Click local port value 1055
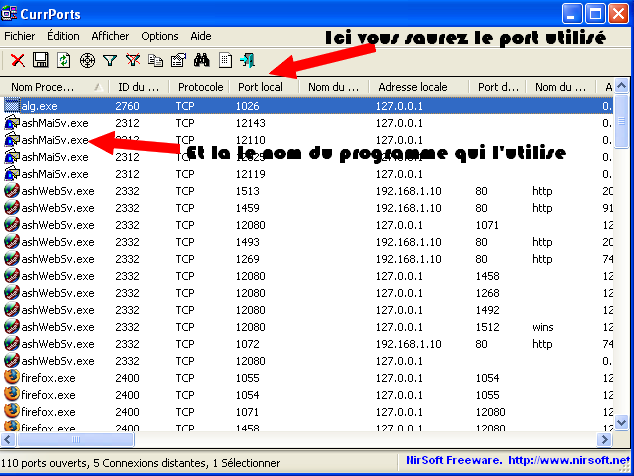Viewport: 634px width, 476px height. 247,378
